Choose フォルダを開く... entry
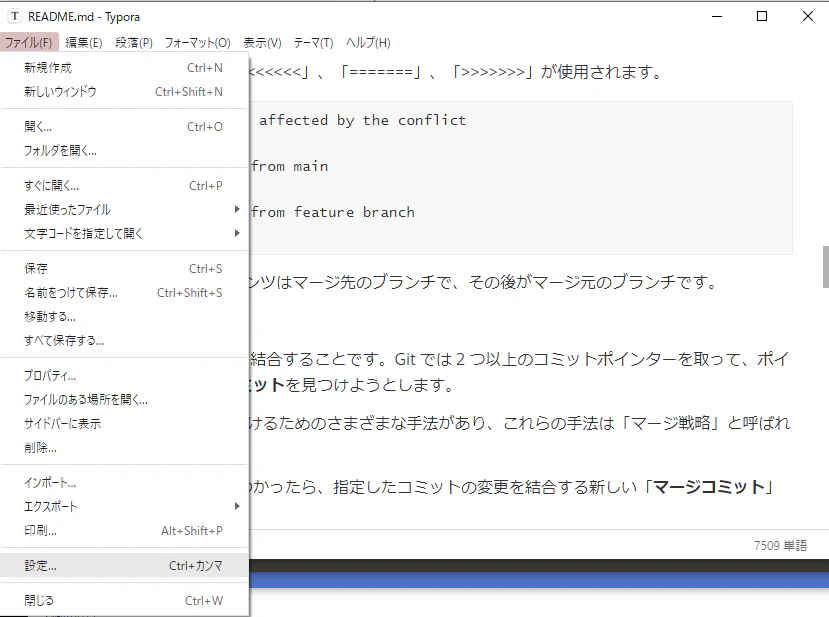 pyautogui.click(x=124, y=151)
